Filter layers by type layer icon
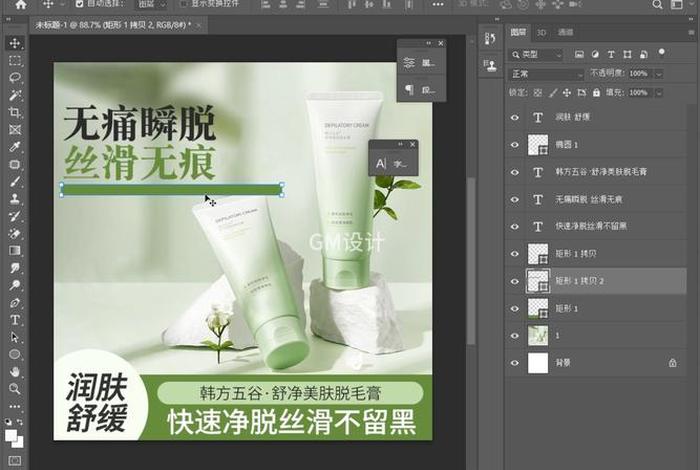Screen dimensions: 700x470 tap(611, 54)
